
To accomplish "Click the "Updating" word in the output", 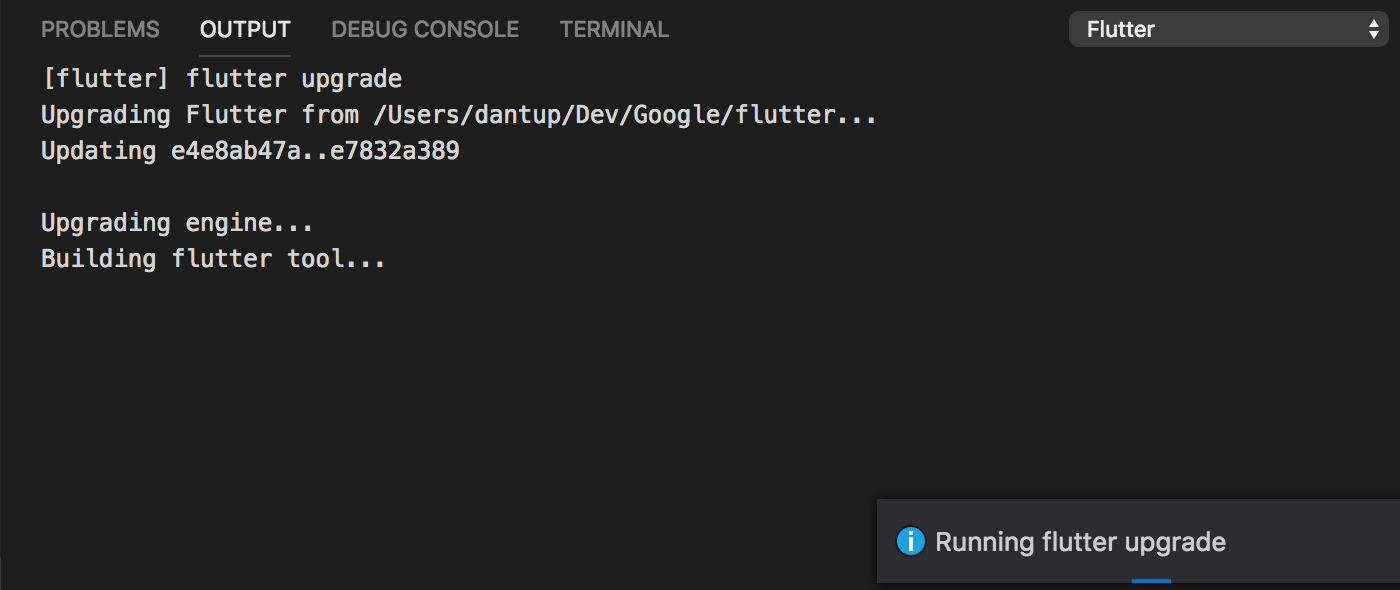I will pyautogui.click(x=98, y=151).
